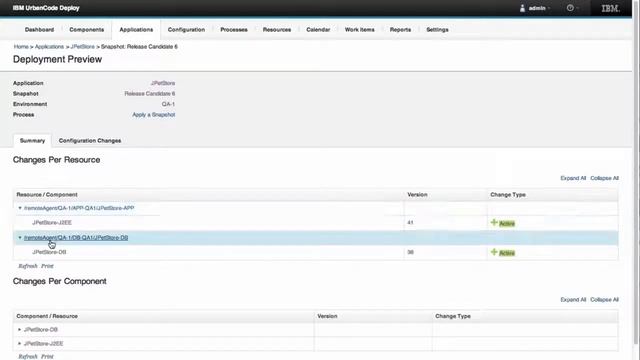Select the Applications tab
Viewport: 640px width, 360px height.
[x=136, y=30]
